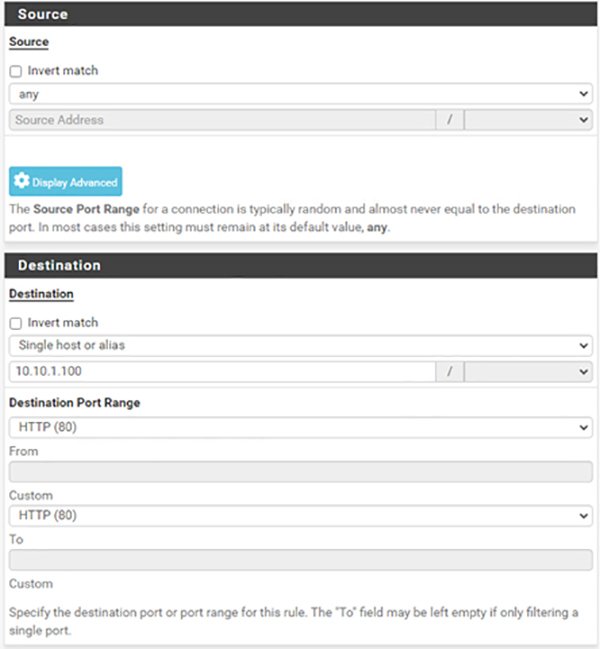Viewport: 600px width, 649px height.
Task: Click the gear icon on Display Advanced
Action: click(x=21, y=182)
